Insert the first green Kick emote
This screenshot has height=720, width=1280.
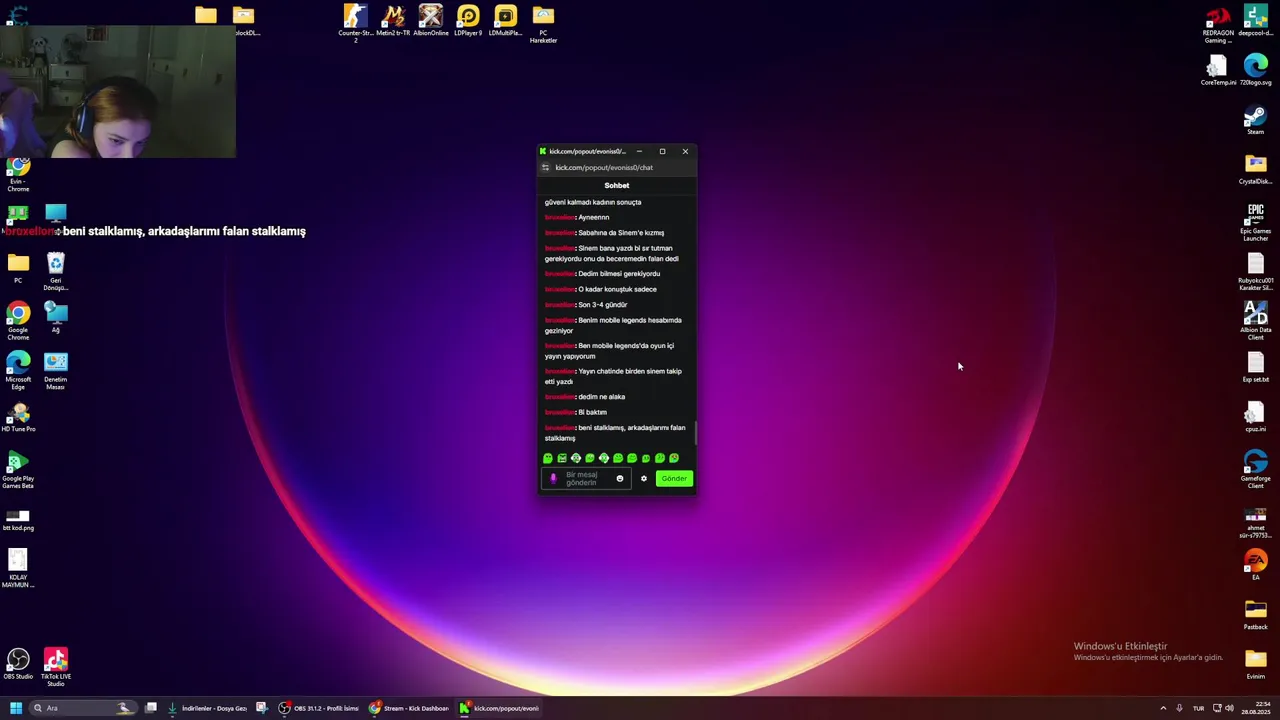(548, 458)
